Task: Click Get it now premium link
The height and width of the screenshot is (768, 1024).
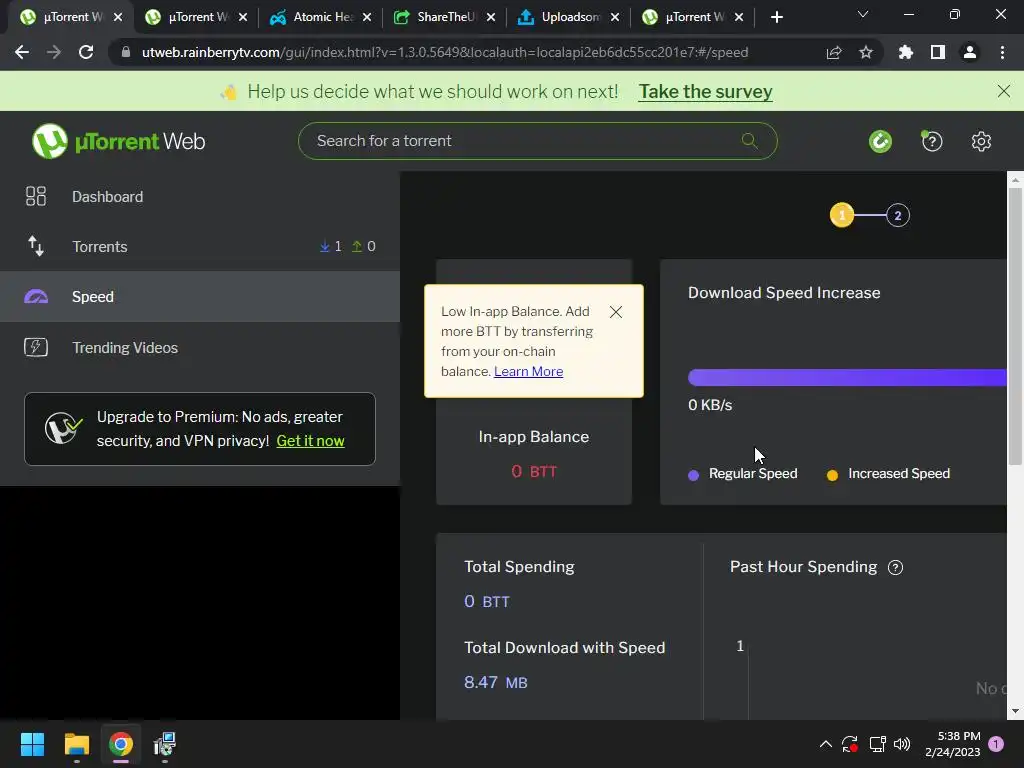Action: [310, 441]
